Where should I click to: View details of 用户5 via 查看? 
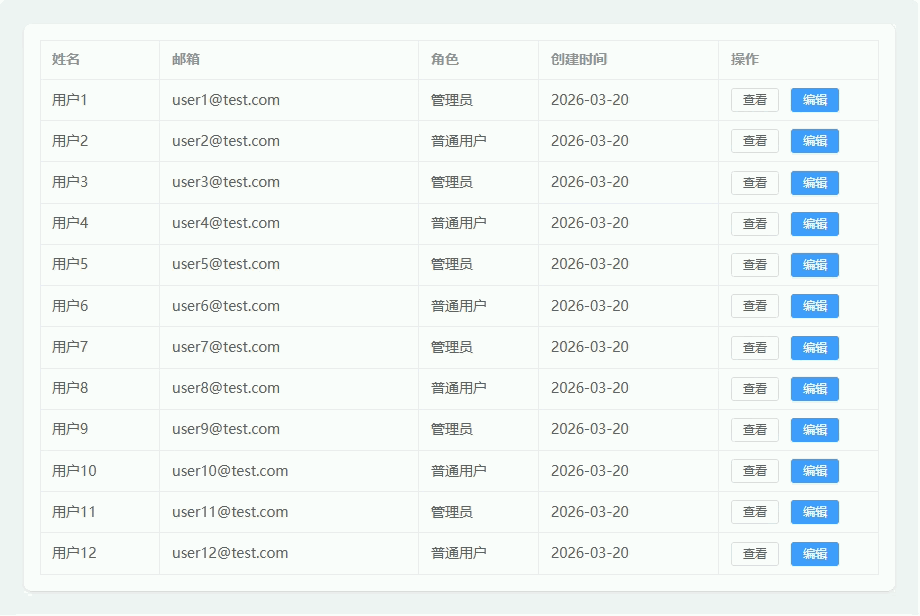pyautogui.click(x=754, y=265)
